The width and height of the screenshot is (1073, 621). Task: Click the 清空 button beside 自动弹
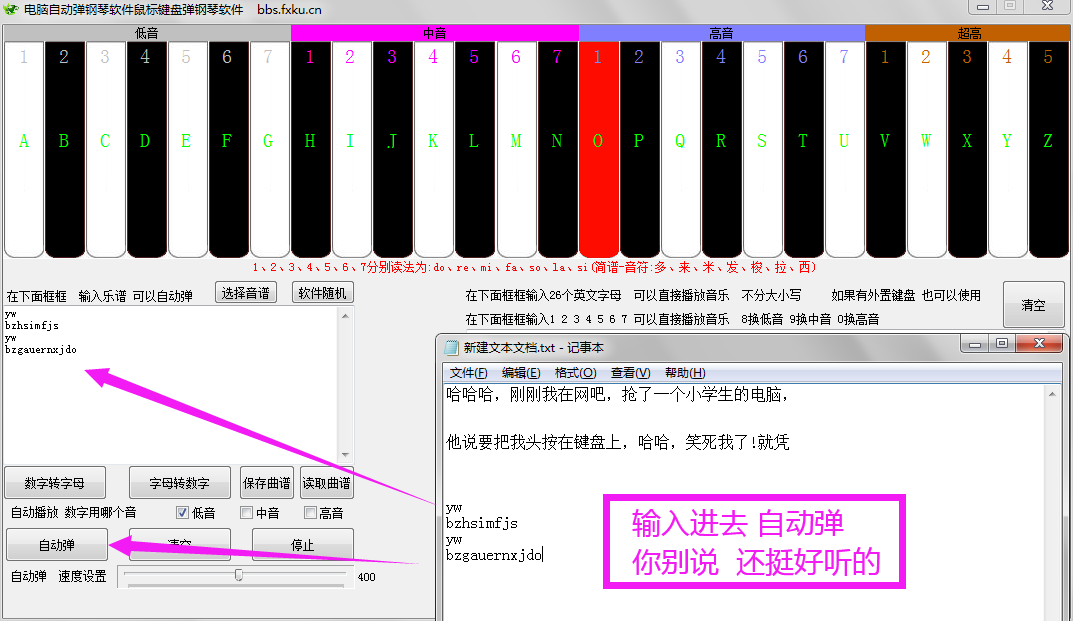coord(179,545)
